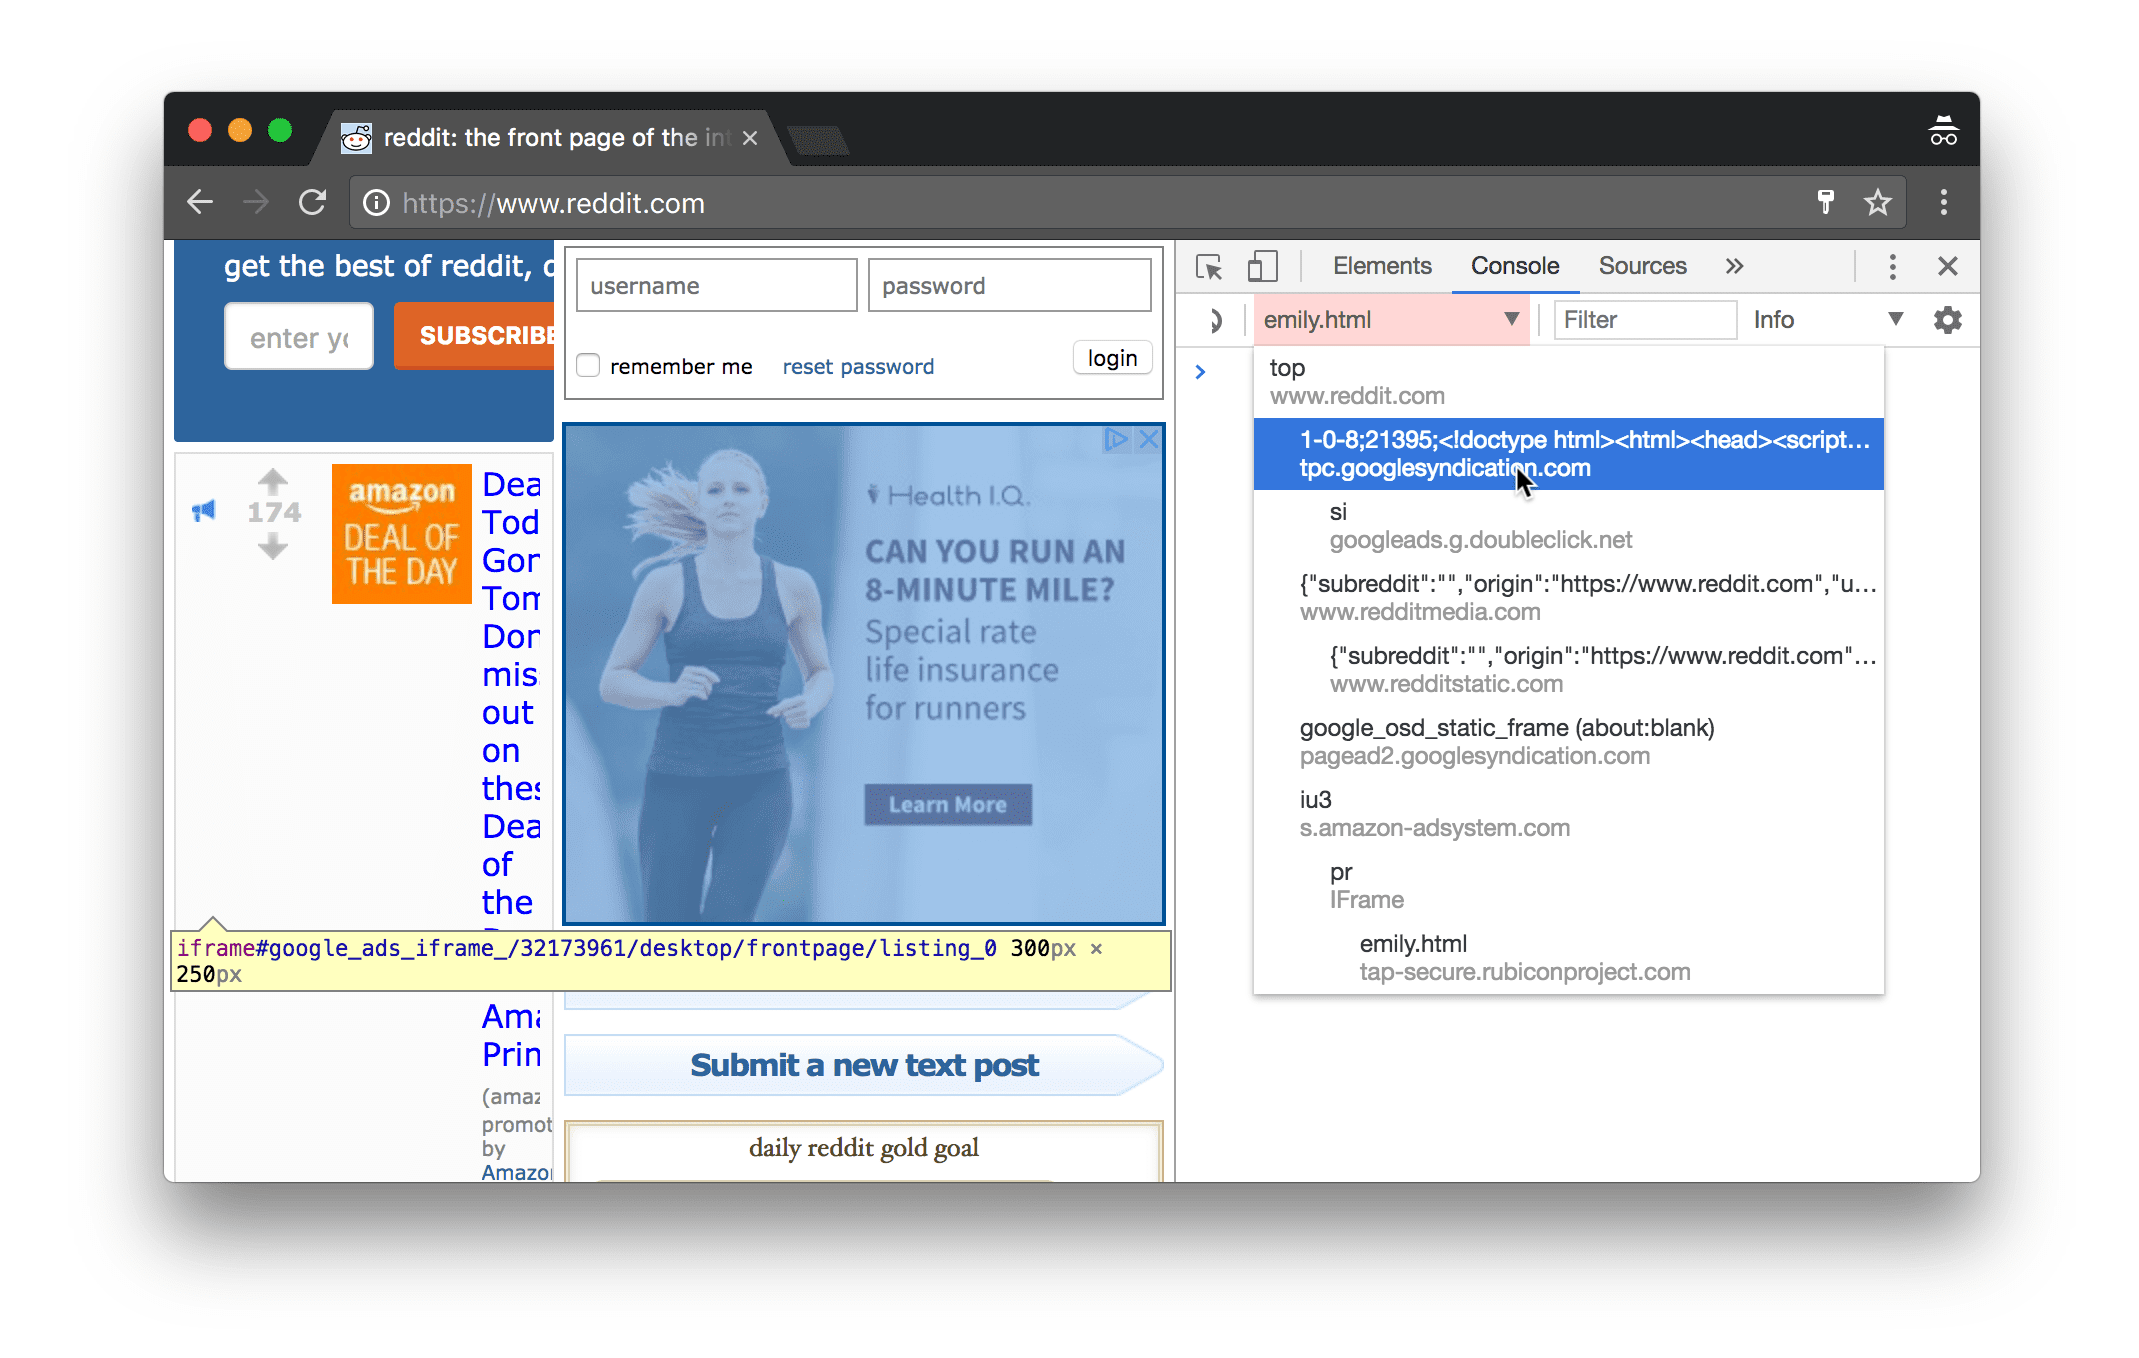Viewport: 2139px width, 1358px height.
Task: Click the username input field
Action: [716, 285]
